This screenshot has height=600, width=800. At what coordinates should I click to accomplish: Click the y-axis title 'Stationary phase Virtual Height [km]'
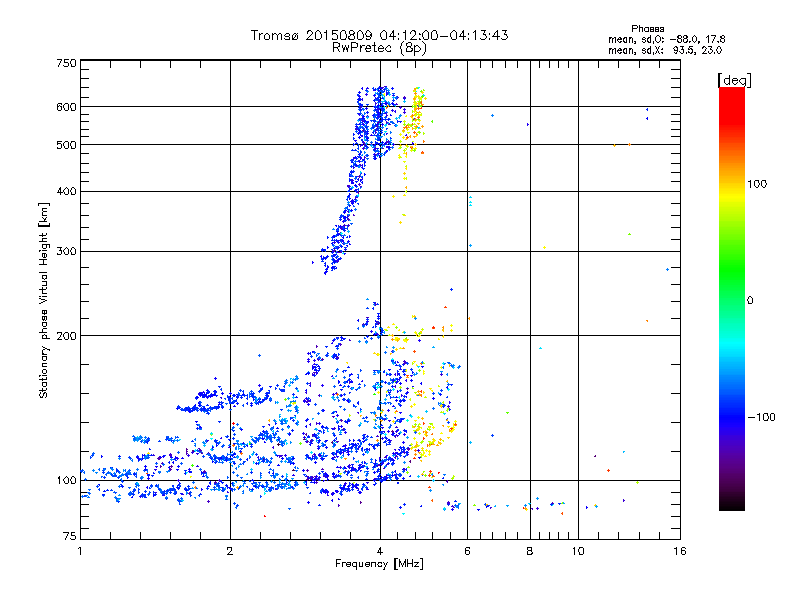pyautogui.click(x=44, y=301)
